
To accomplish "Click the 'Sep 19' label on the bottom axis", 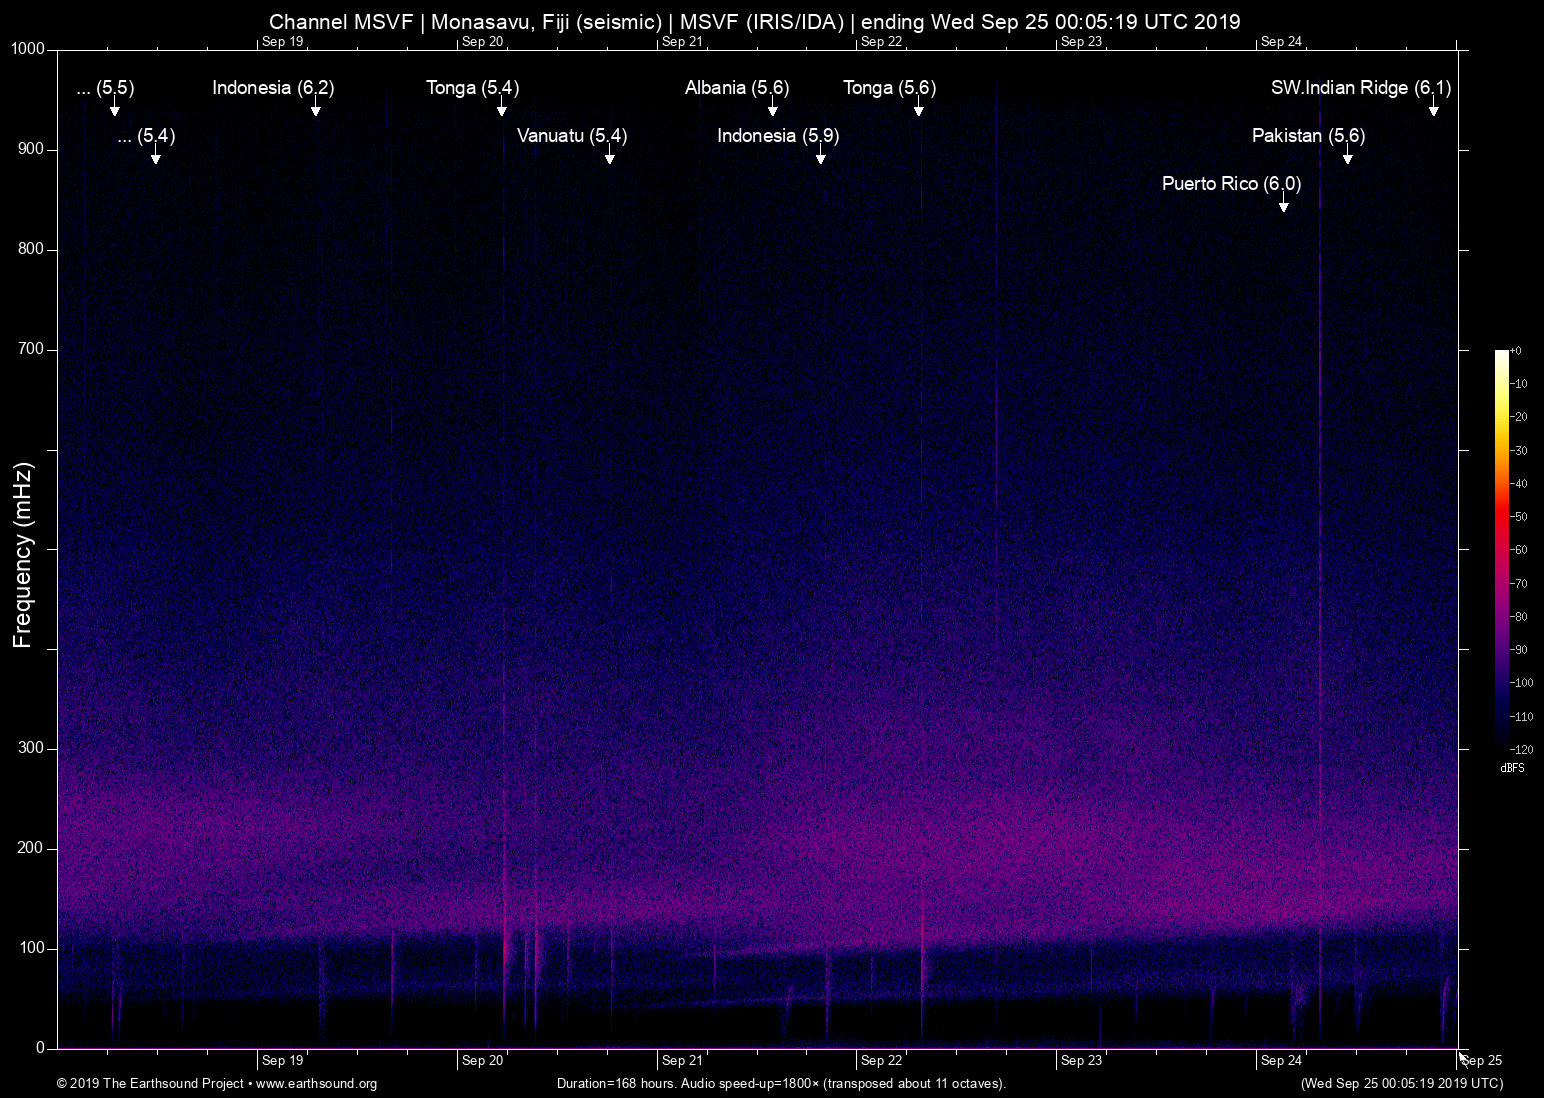I will point(283,1061).
